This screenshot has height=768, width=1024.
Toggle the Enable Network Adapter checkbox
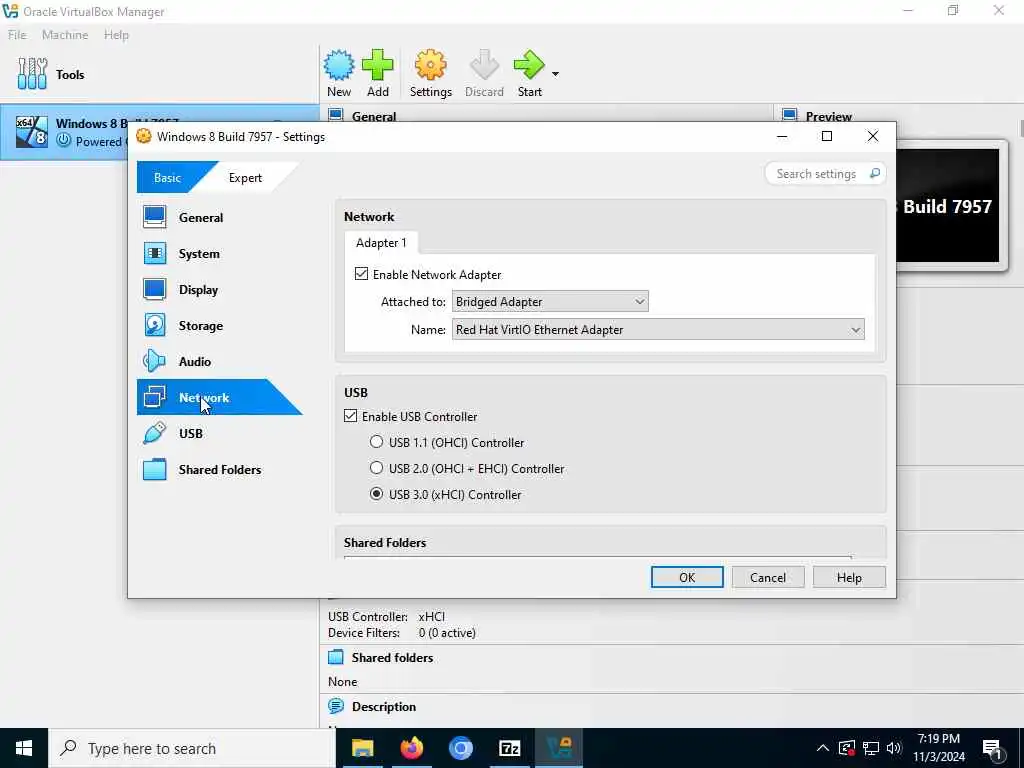(361, 274)
